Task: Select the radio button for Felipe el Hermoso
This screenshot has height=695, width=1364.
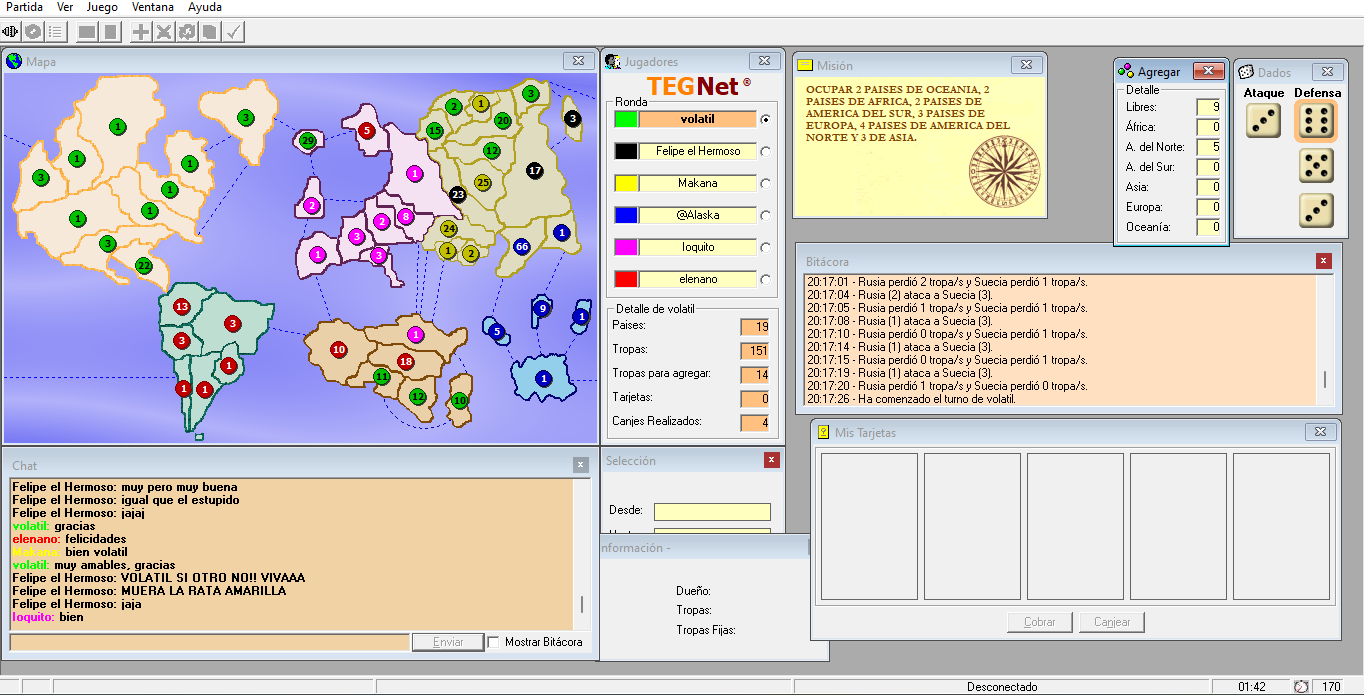Action: point(766,151)
